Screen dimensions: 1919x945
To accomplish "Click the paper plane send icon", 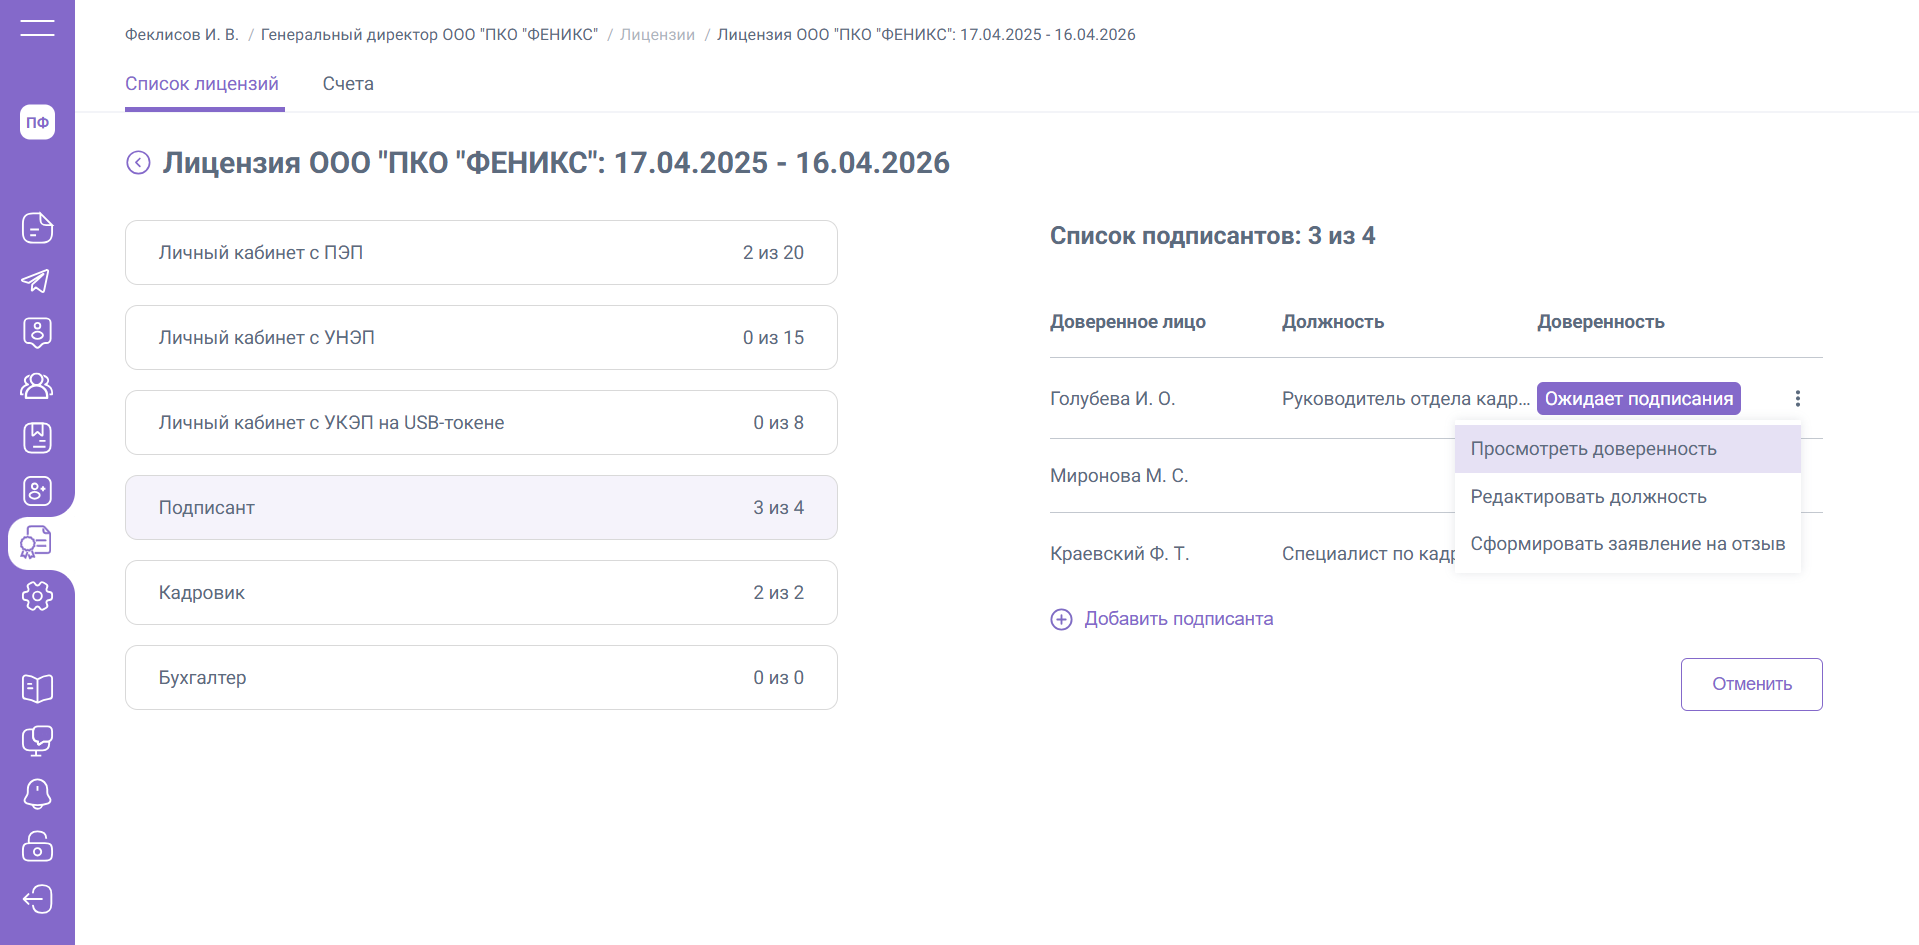I will [37, 281].
